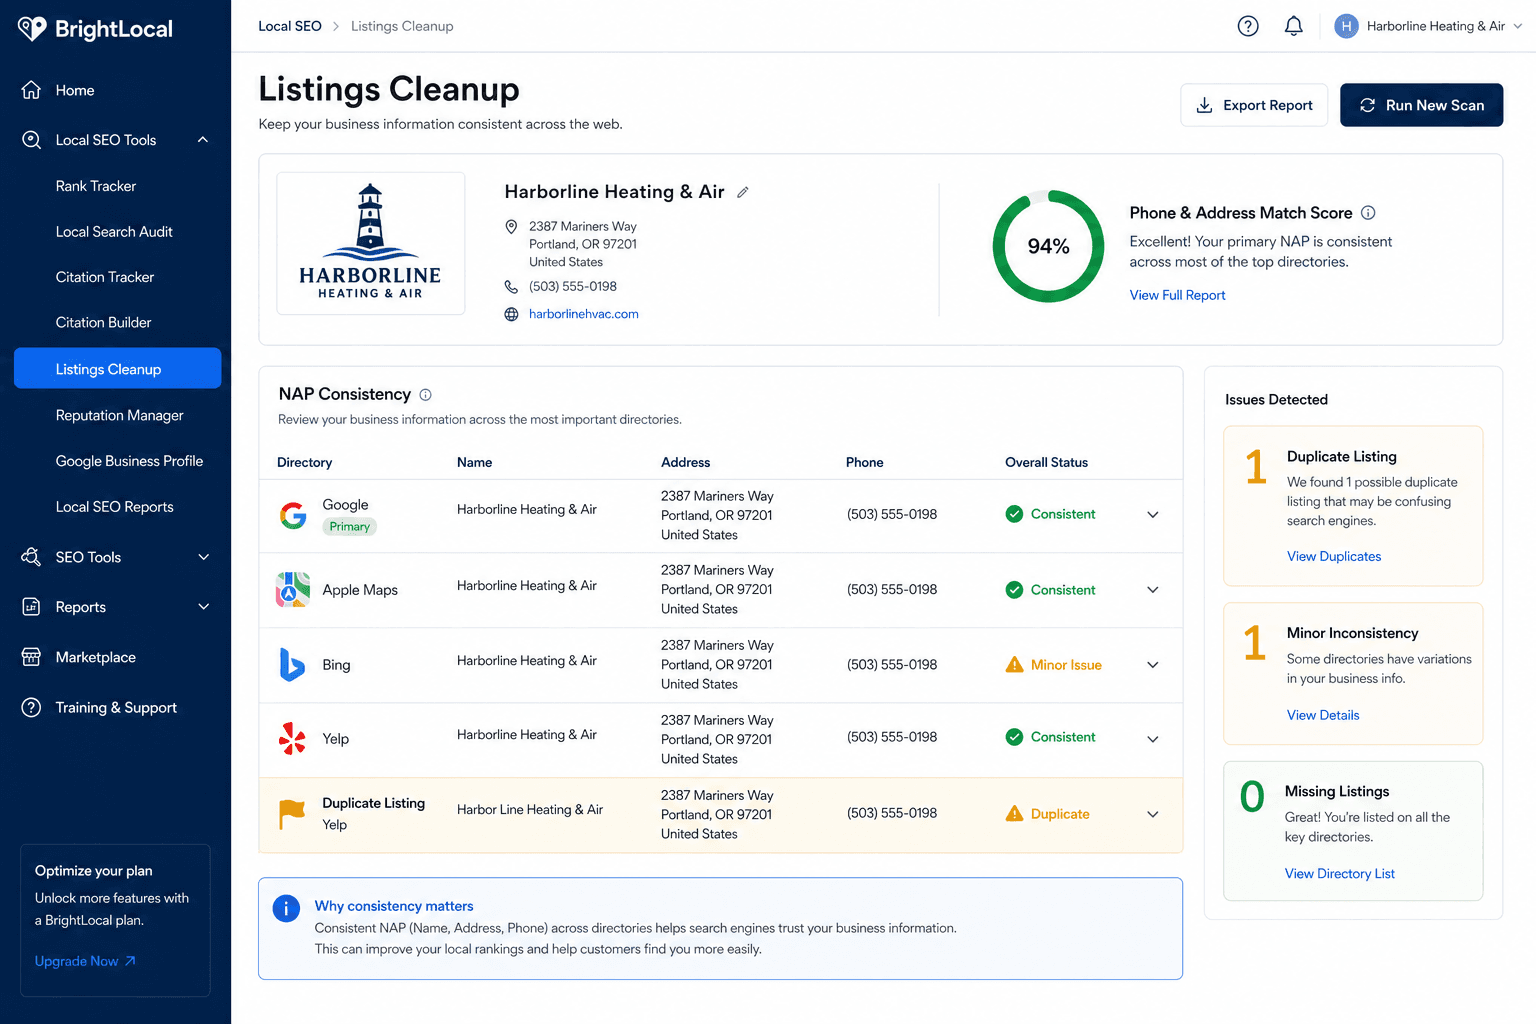
Task: Open Citation Tracker in sidebar
Action: 105,277
